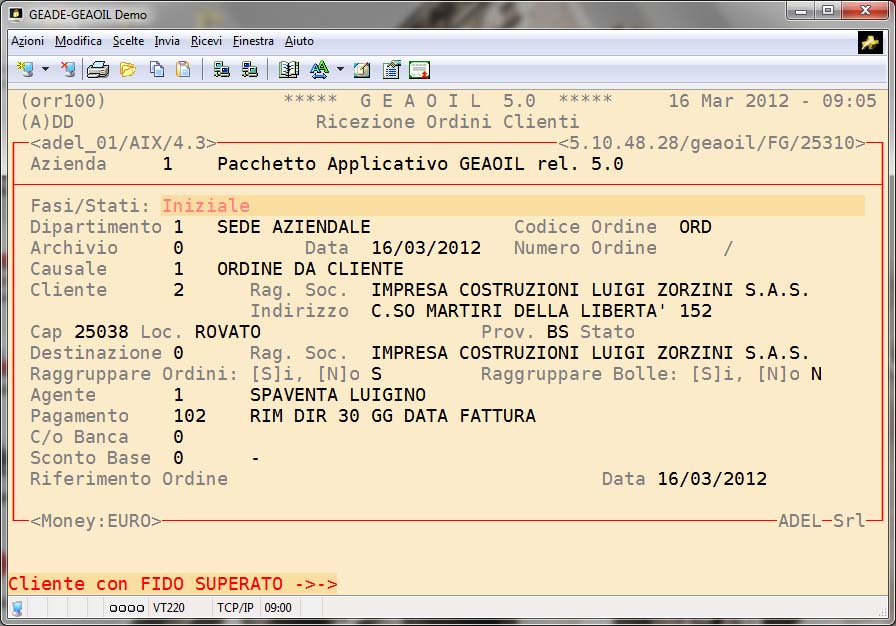Click the paste clipboard icon
This screenshot has height=626, width=896.
pyautogui.click(x=183, y=69)
